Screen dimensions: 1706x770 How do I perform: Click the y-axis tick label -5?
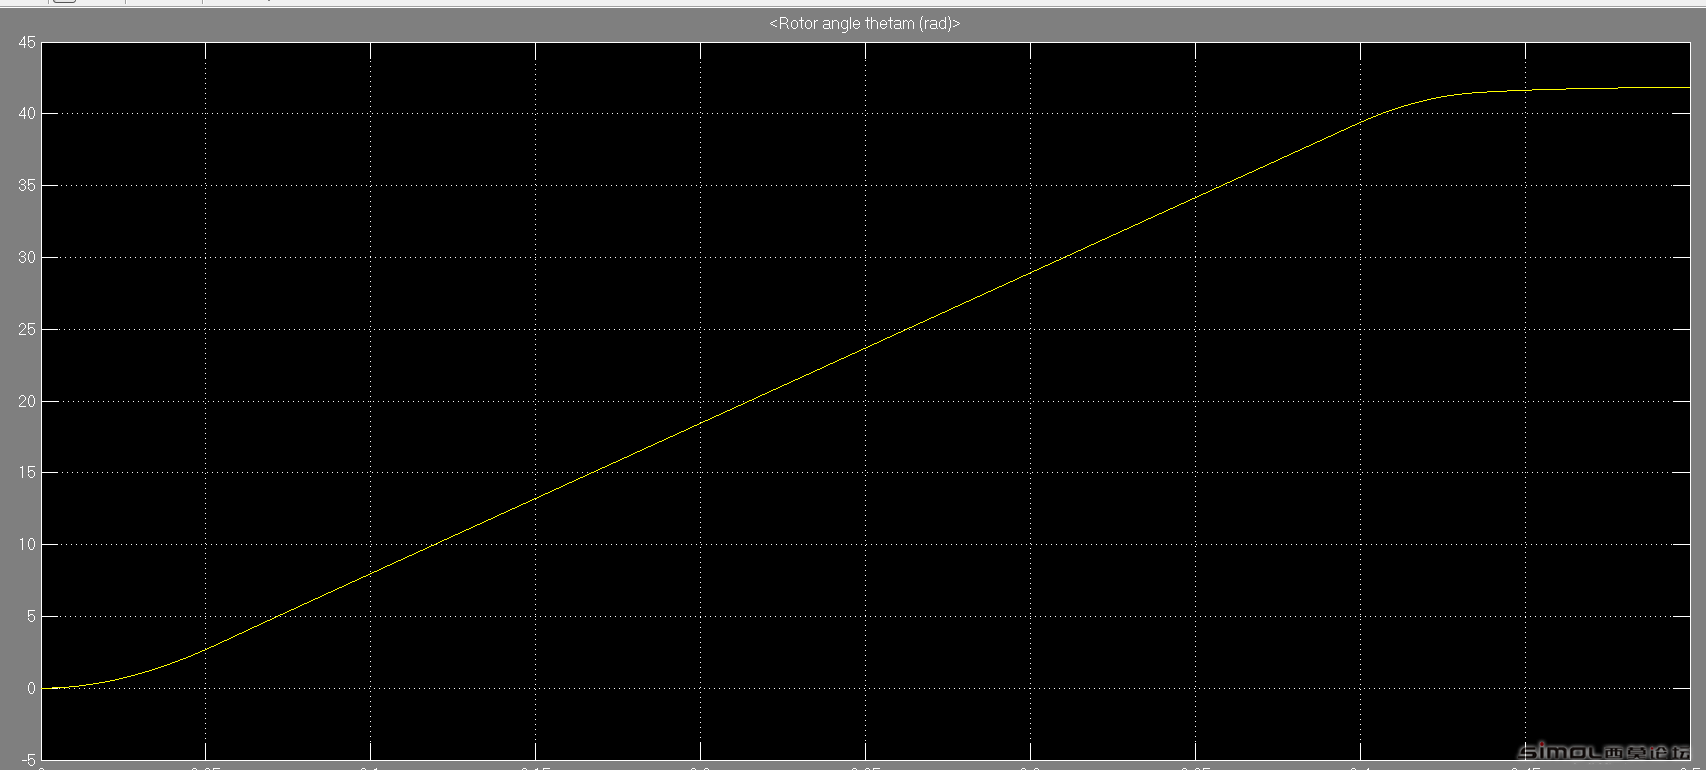pyautogui.click(x=28, y=760)
